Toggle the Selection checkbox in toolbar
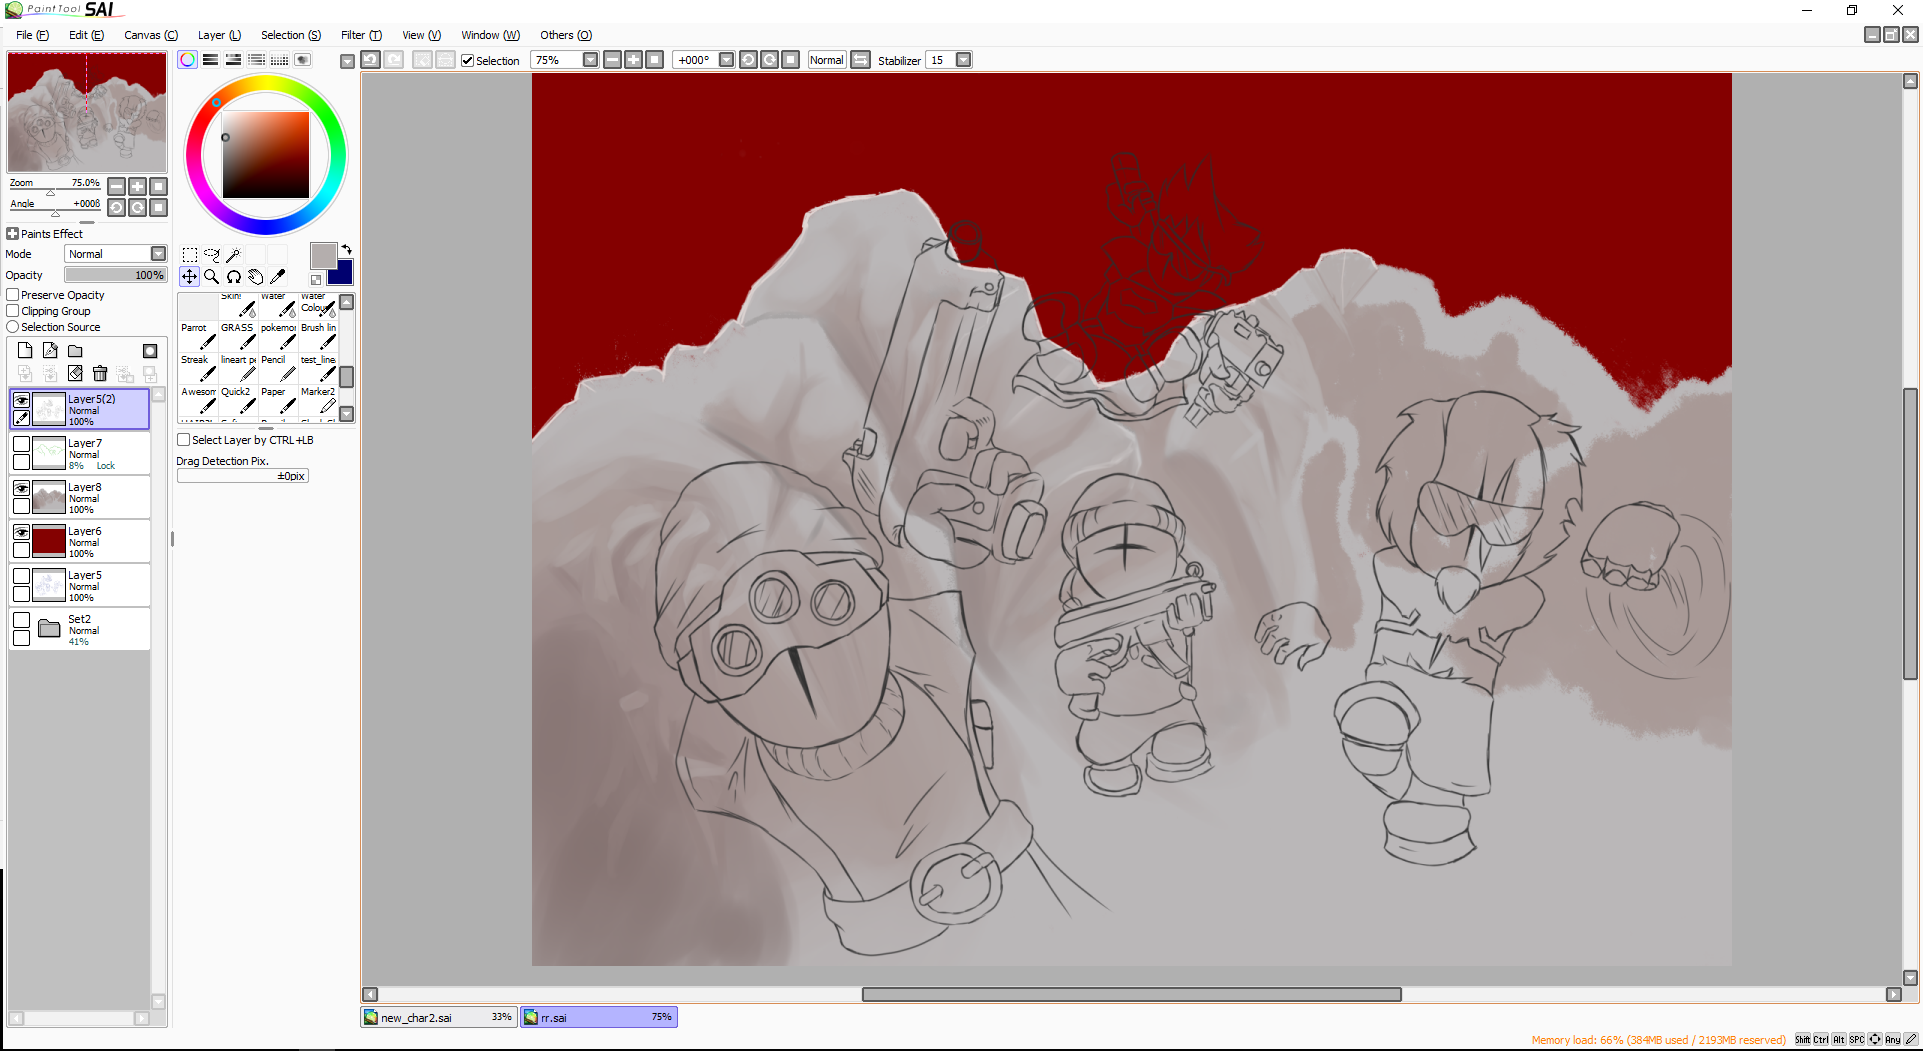The height and width of the screenshot is (1051, 1923). point(467,61)
